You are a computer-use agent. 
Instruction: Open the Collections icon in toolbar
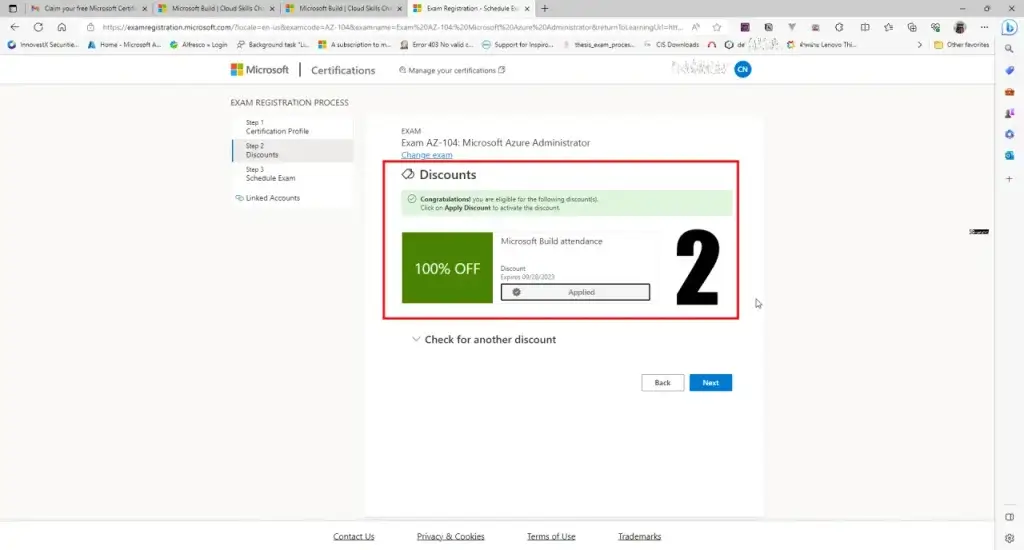tap(912, 27)
